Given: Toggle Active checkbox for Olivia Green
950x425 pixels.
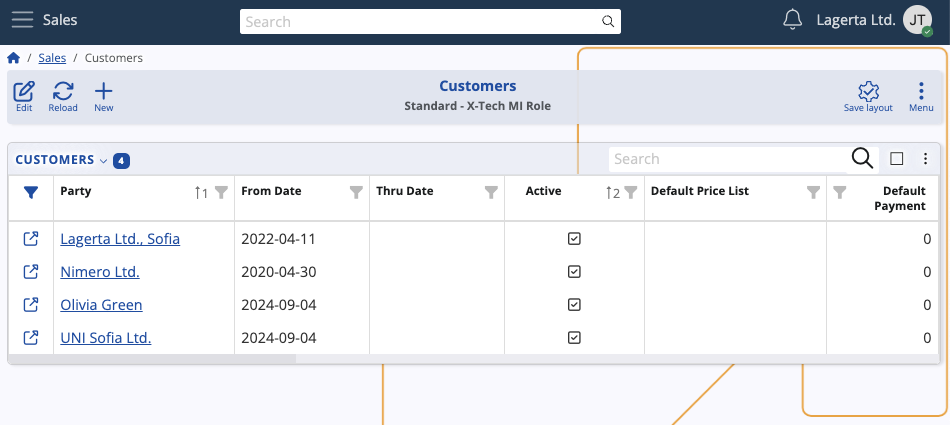Looking at the screenshot, I should click(574, 304).
